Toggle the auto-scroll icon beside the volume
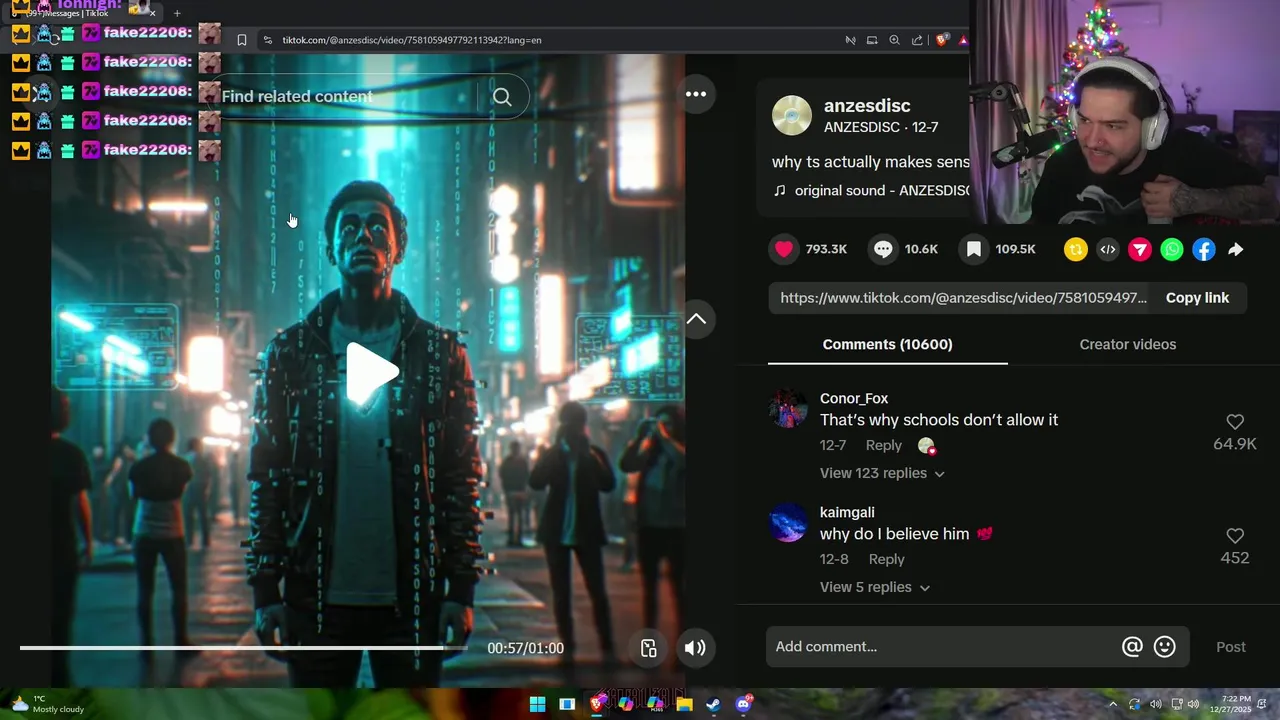The height and width of the screenshot is (720, 1280). coord(648,648)
